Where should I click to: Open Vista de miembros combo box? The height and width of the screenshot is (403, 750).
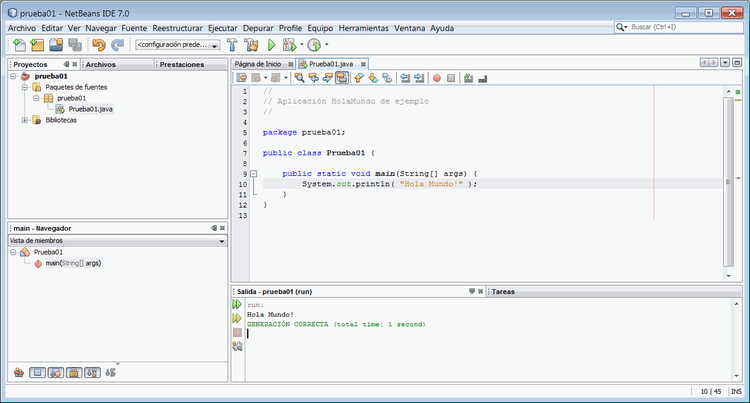pos(117,240)
